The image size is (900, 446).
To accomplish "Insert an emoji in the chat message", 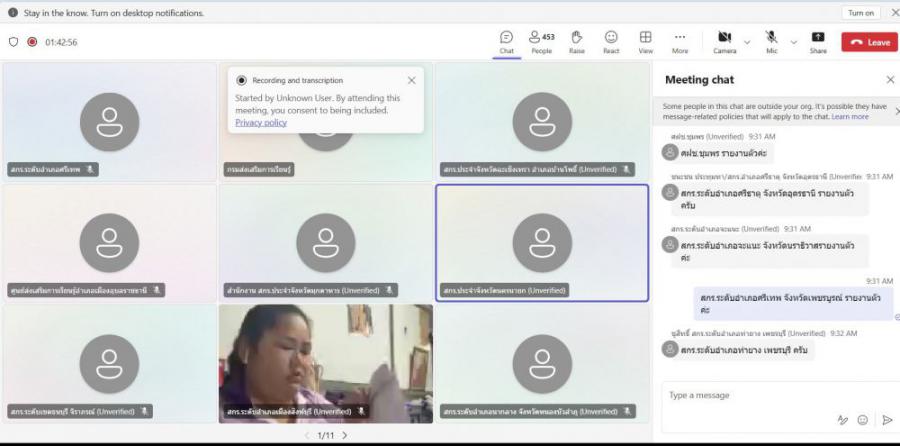I will click(863, 420).
